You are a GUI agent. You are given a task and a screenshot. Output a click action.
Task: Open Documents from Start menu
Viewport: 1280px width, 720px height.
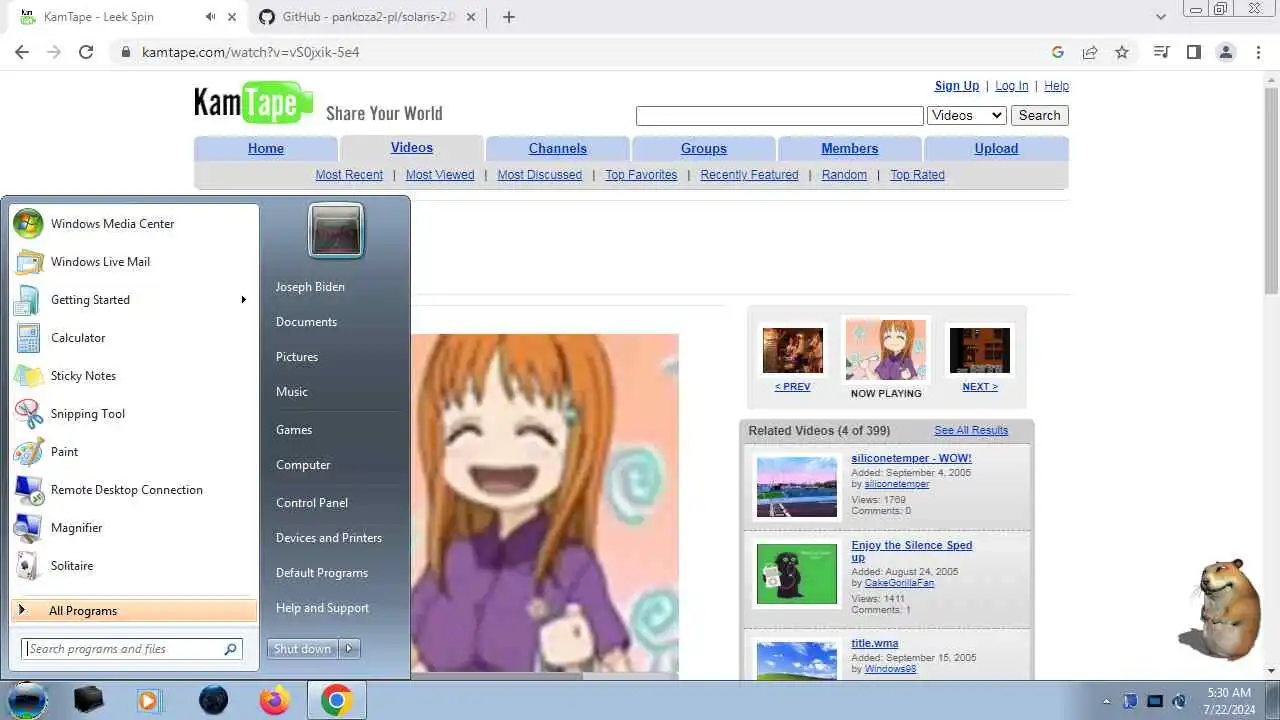point(306,322)
